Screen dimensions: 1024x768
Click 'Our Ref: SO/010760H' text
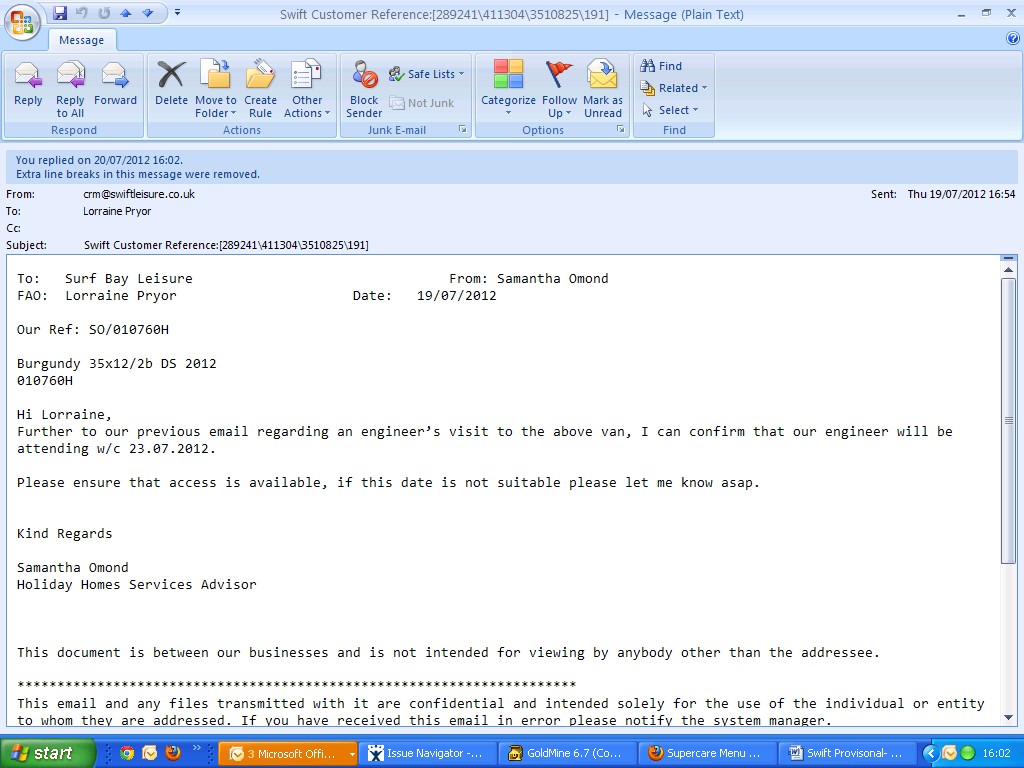tap(93, 329)
